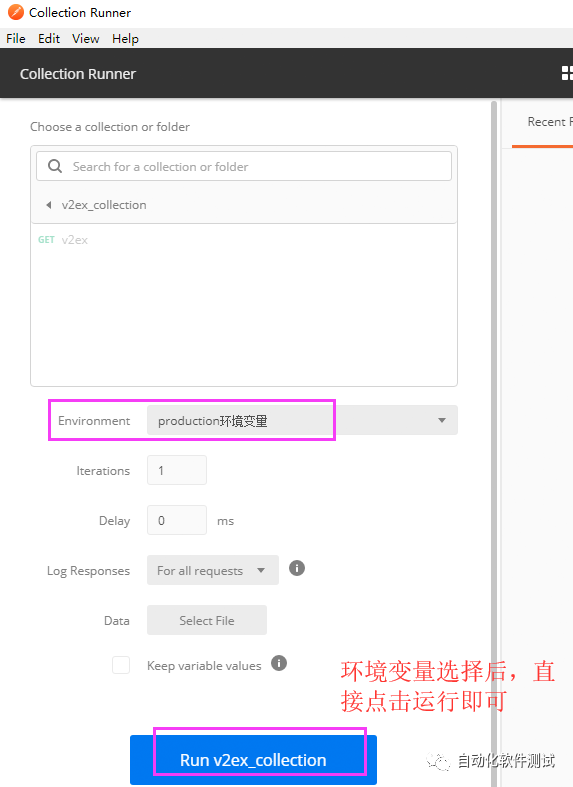Click the 'Environment' label
This screenshot has height=787, width=573.
94,421
